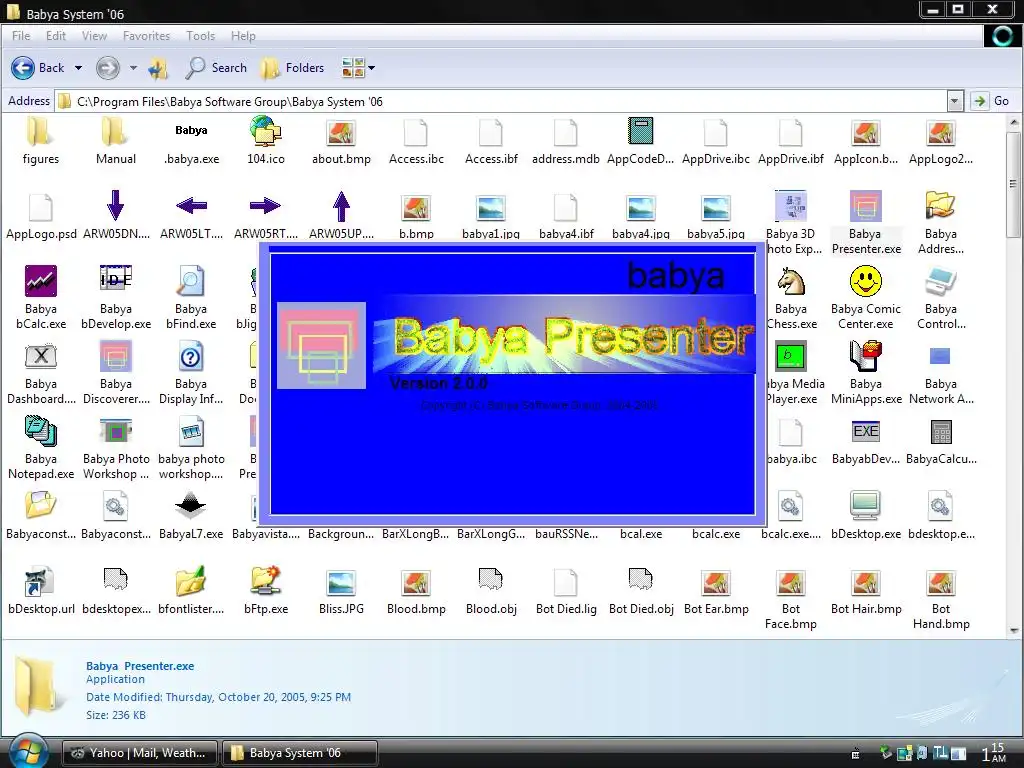The width and height of the screenshot is (1024, 768).
Task: Expand the Address bar dropdown
Action: [955, 101]
